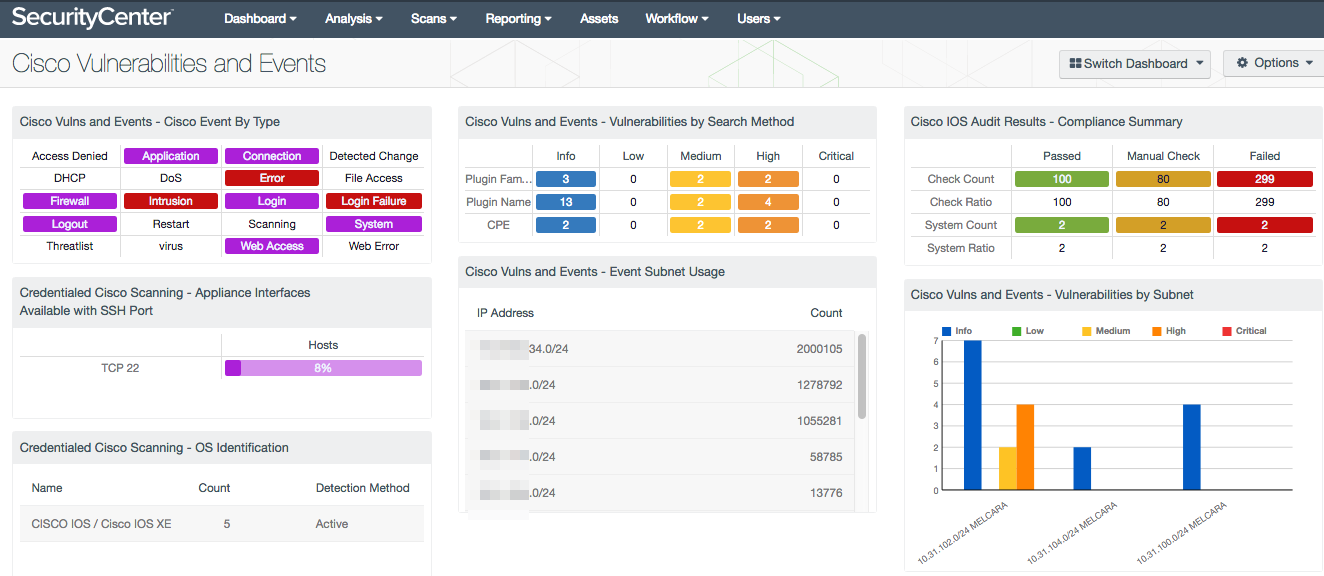Select the subnet row with count 1055281
1324x576 pixels.
(x=661, y=421)
